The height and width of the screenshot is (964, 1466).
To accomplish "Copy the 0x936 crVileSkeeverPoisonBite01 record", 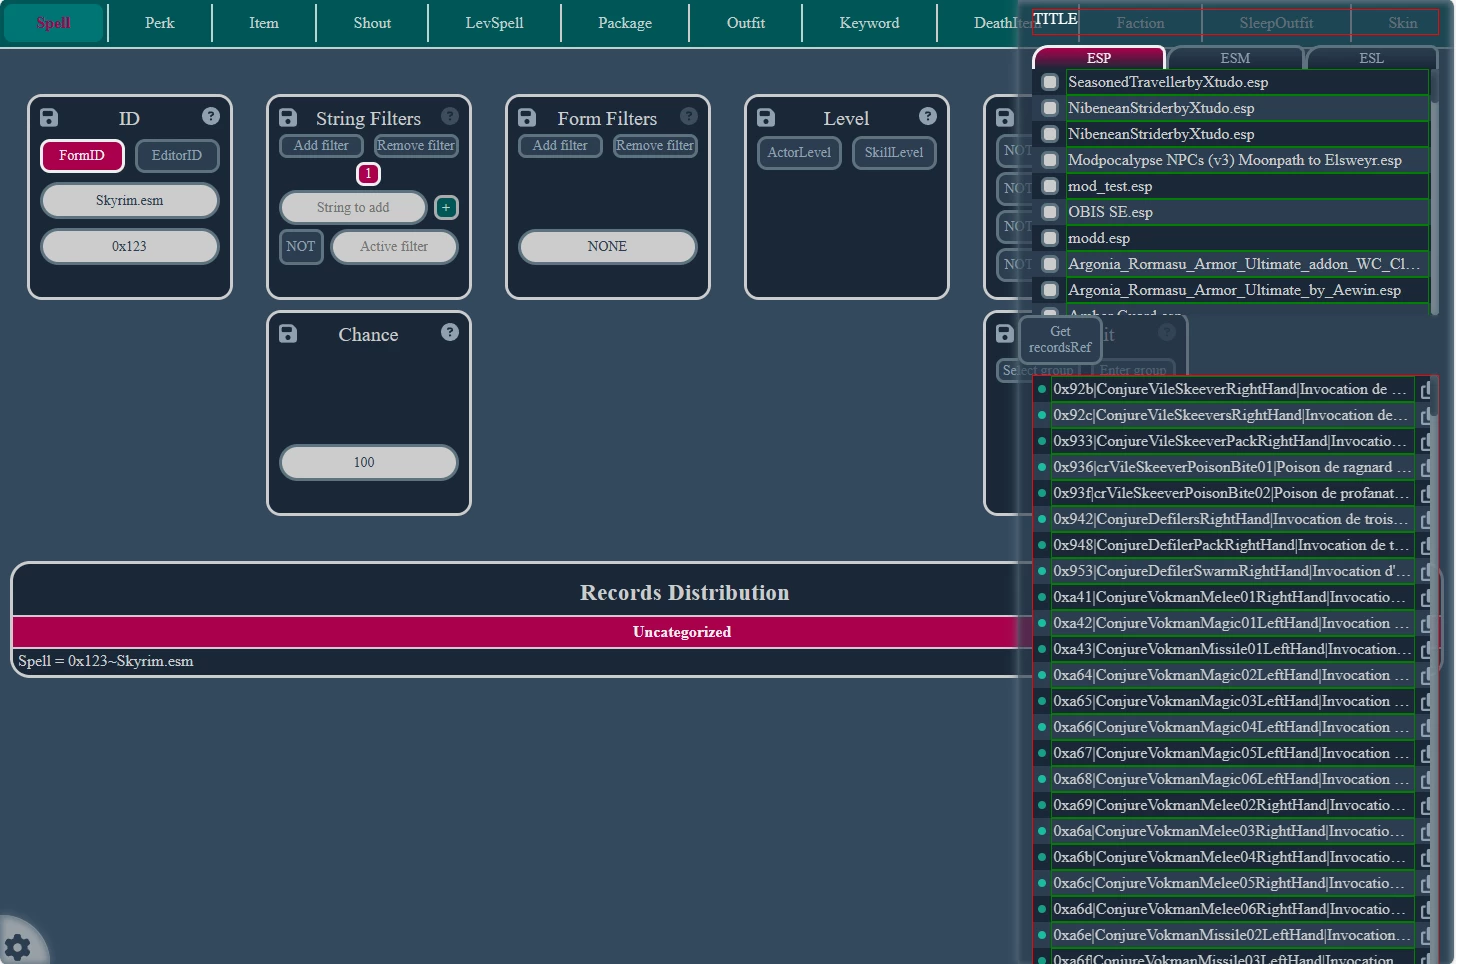I will point(1426,468).
